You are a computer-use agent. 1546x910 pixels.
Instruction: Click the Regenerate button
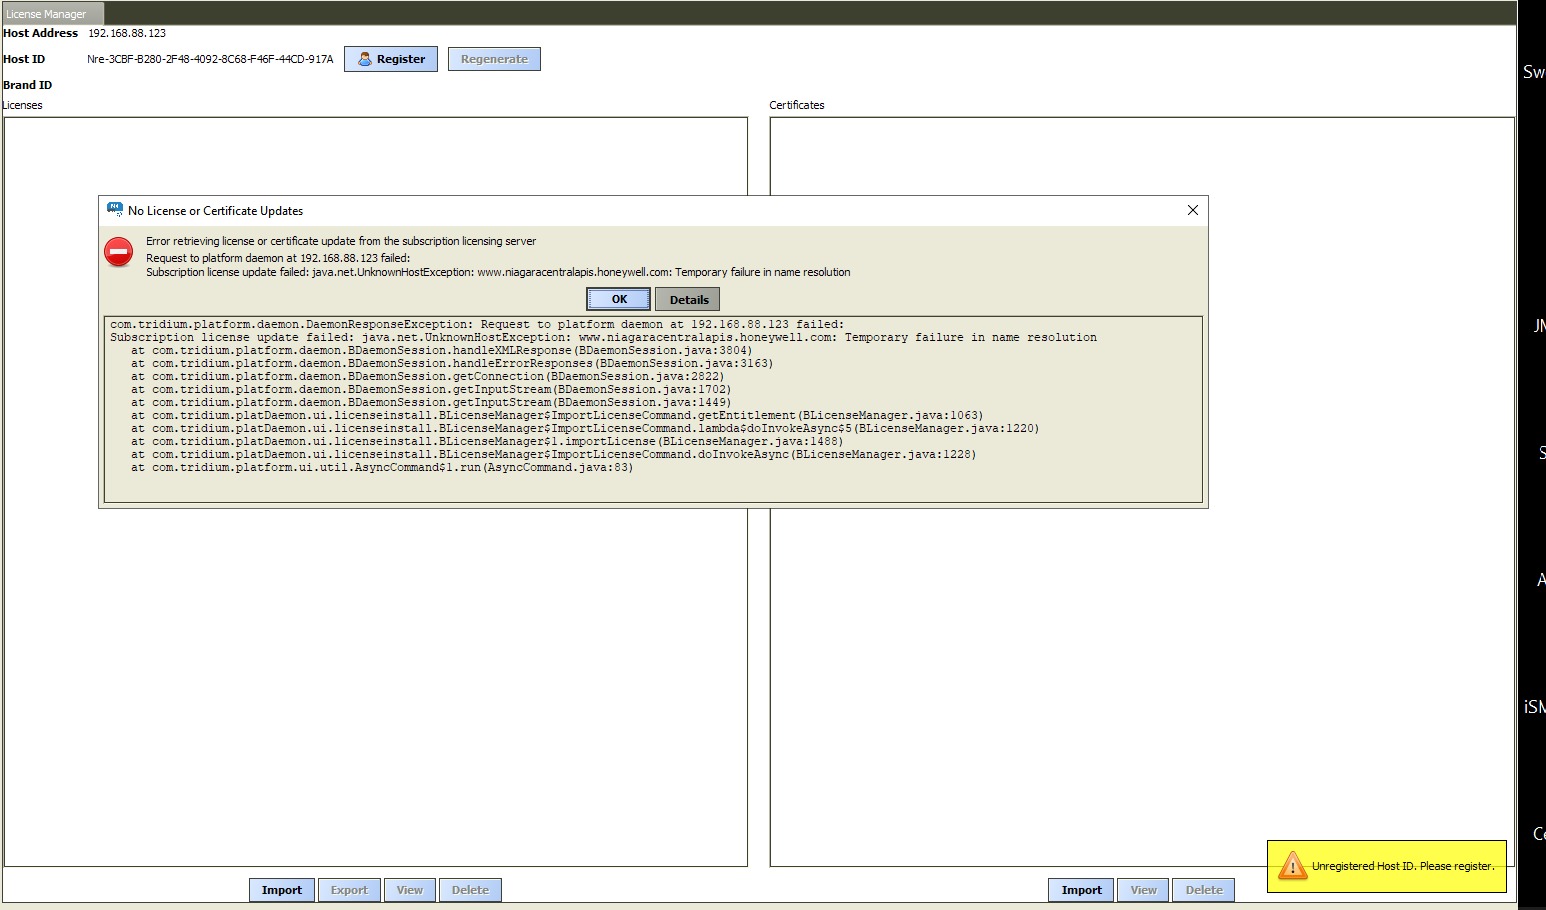(x=494, y=59)
